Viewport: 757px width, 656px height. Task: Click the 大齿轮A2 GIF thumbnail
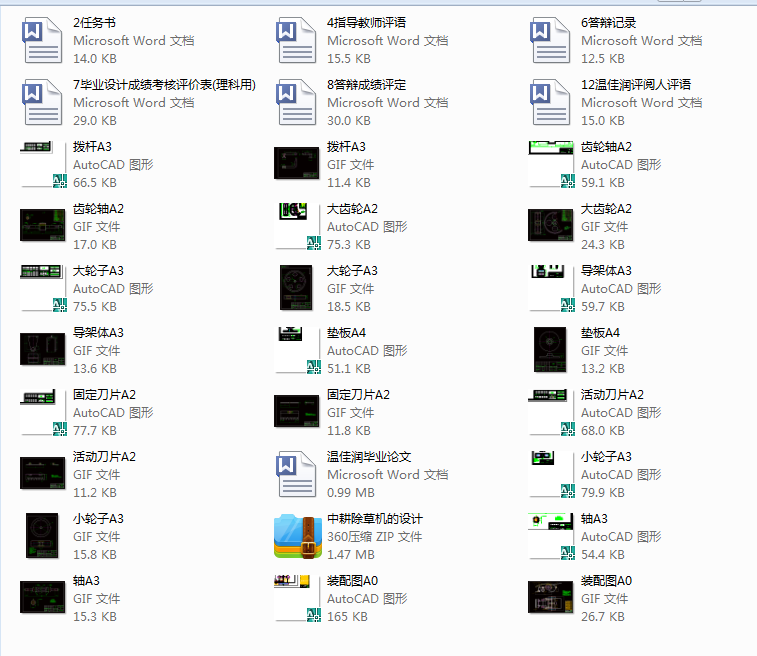coord(550,225)
